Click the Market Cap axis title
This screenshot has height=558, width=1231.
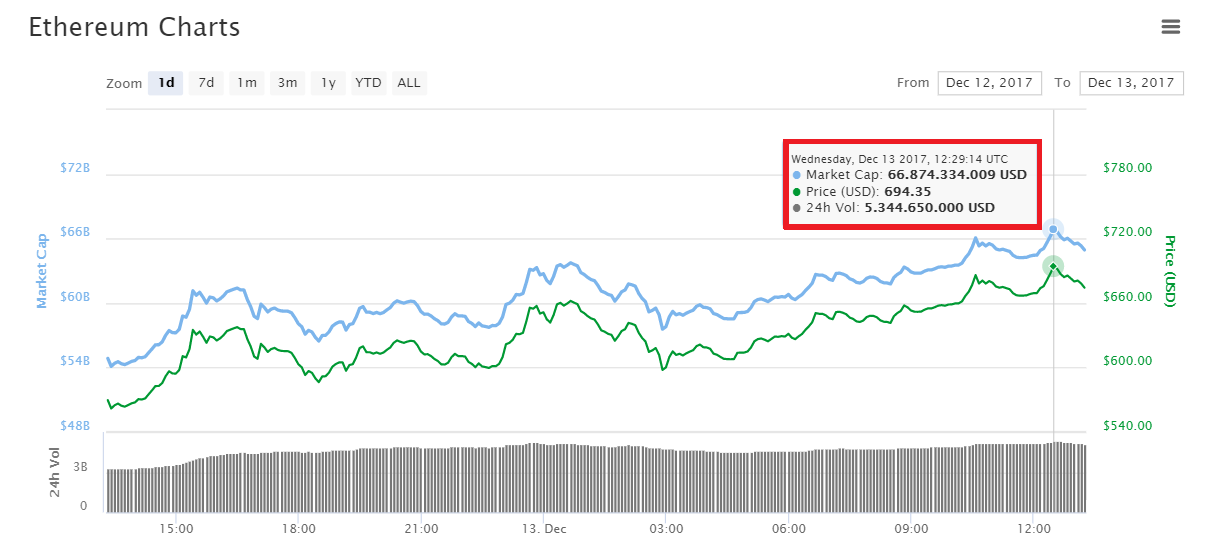(43, 270)
